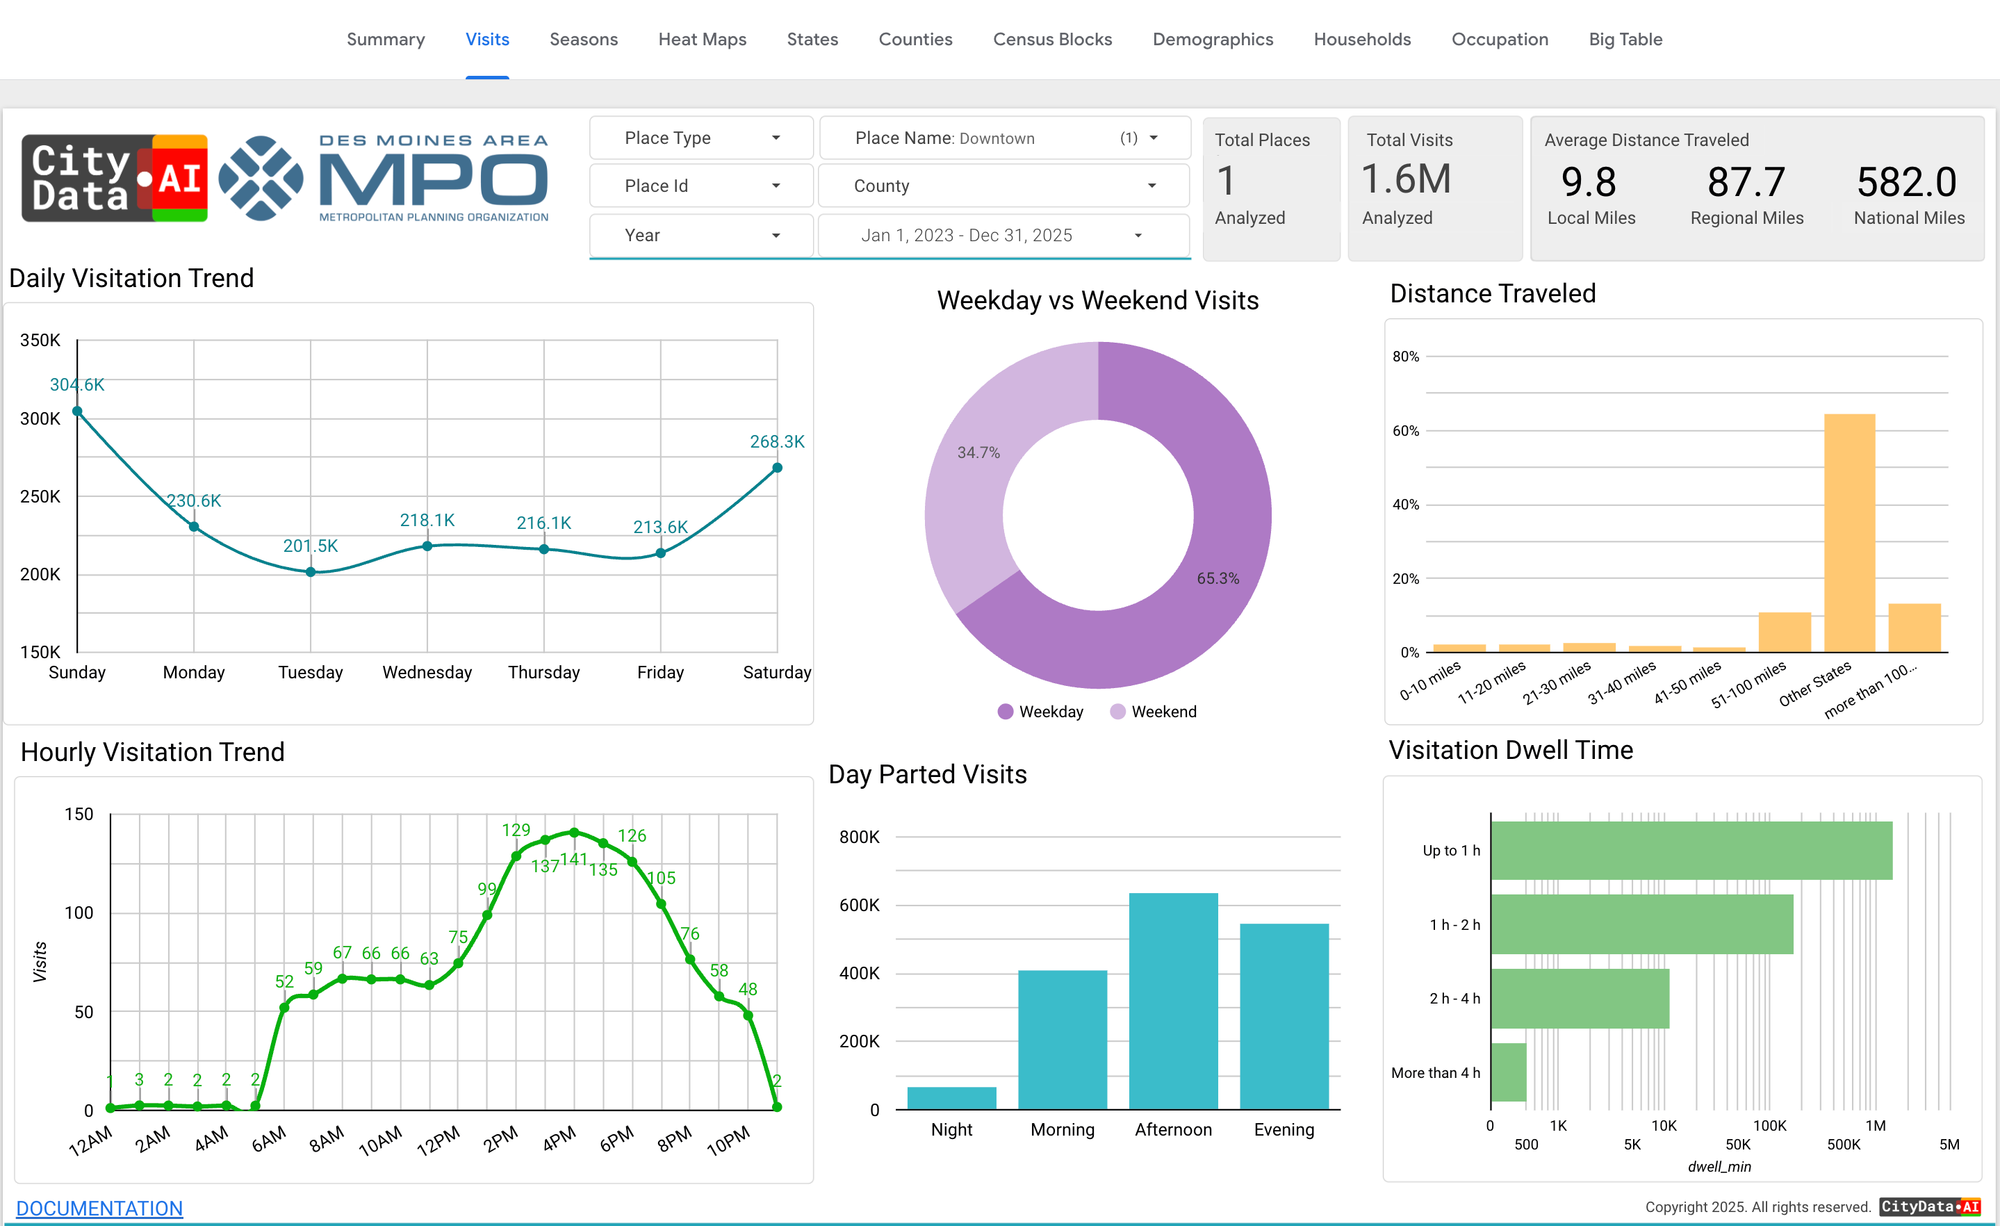Toggle Weekend legend item in donut chart
This screenshot has width=2000, height=1226.
(1153, 712)
